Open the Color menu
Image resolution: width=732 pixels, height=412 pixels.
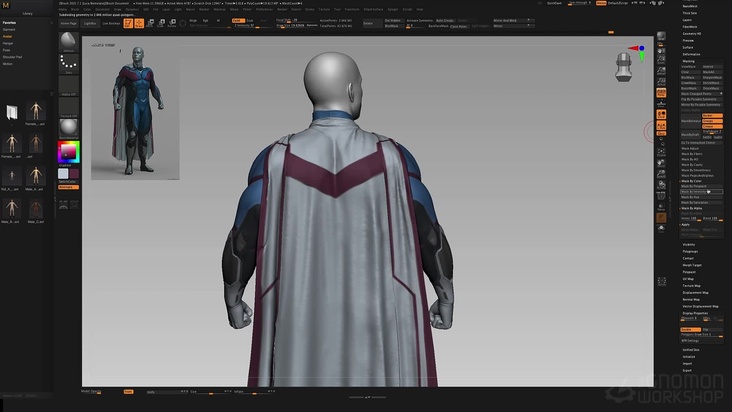point(87,9)
